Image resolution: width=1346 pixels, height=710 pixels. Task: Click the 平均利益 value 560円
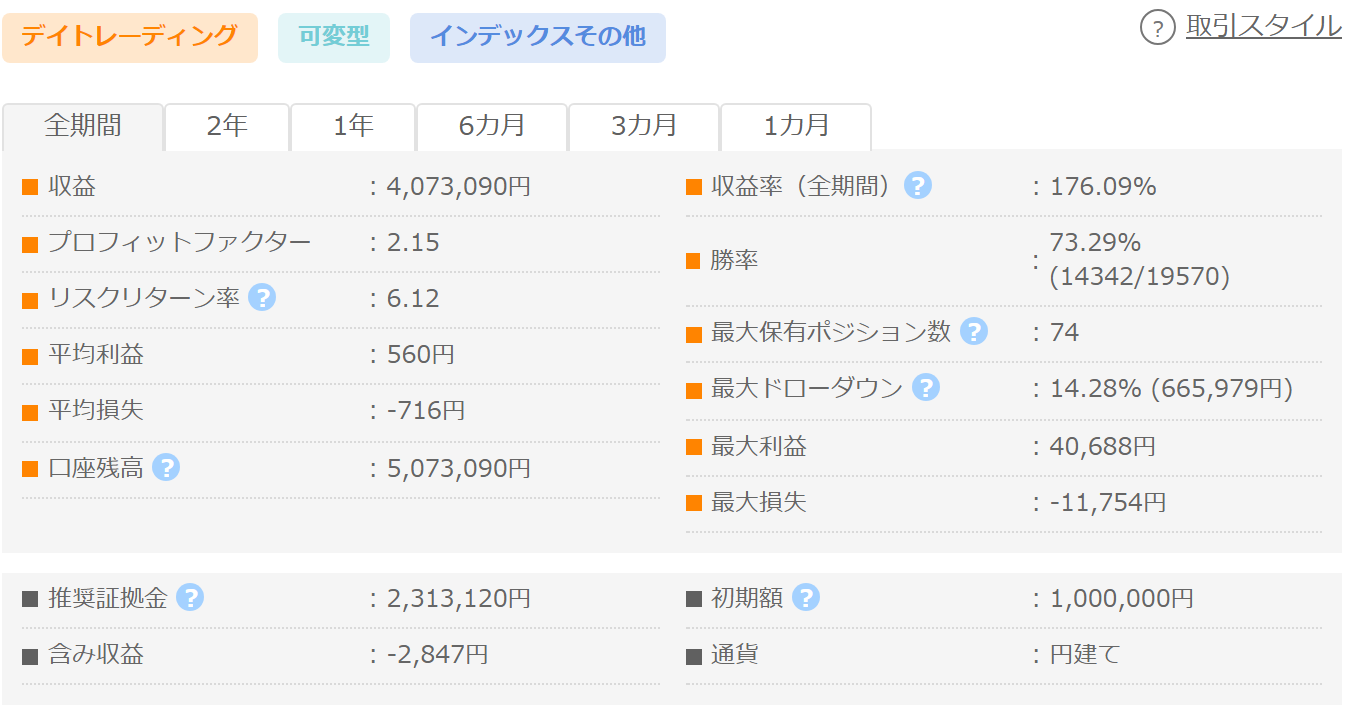pyautogui.click(x=421, y=355)
